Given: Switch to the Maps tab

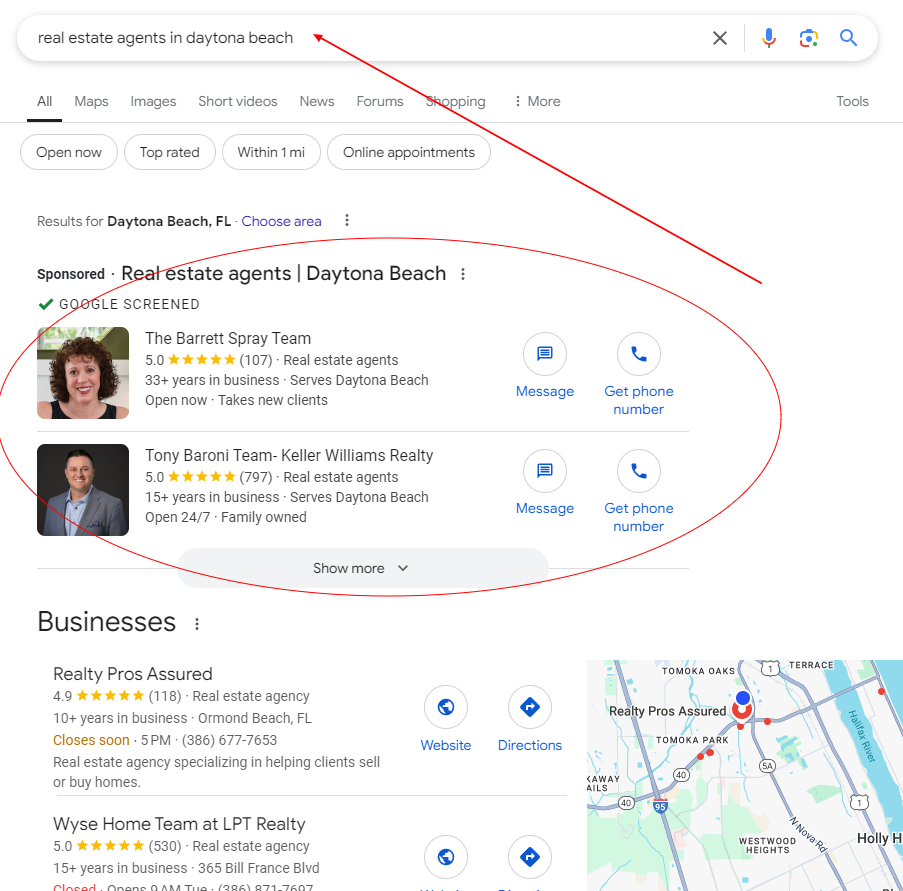Looking at the screenshot, I should (91, 101).
